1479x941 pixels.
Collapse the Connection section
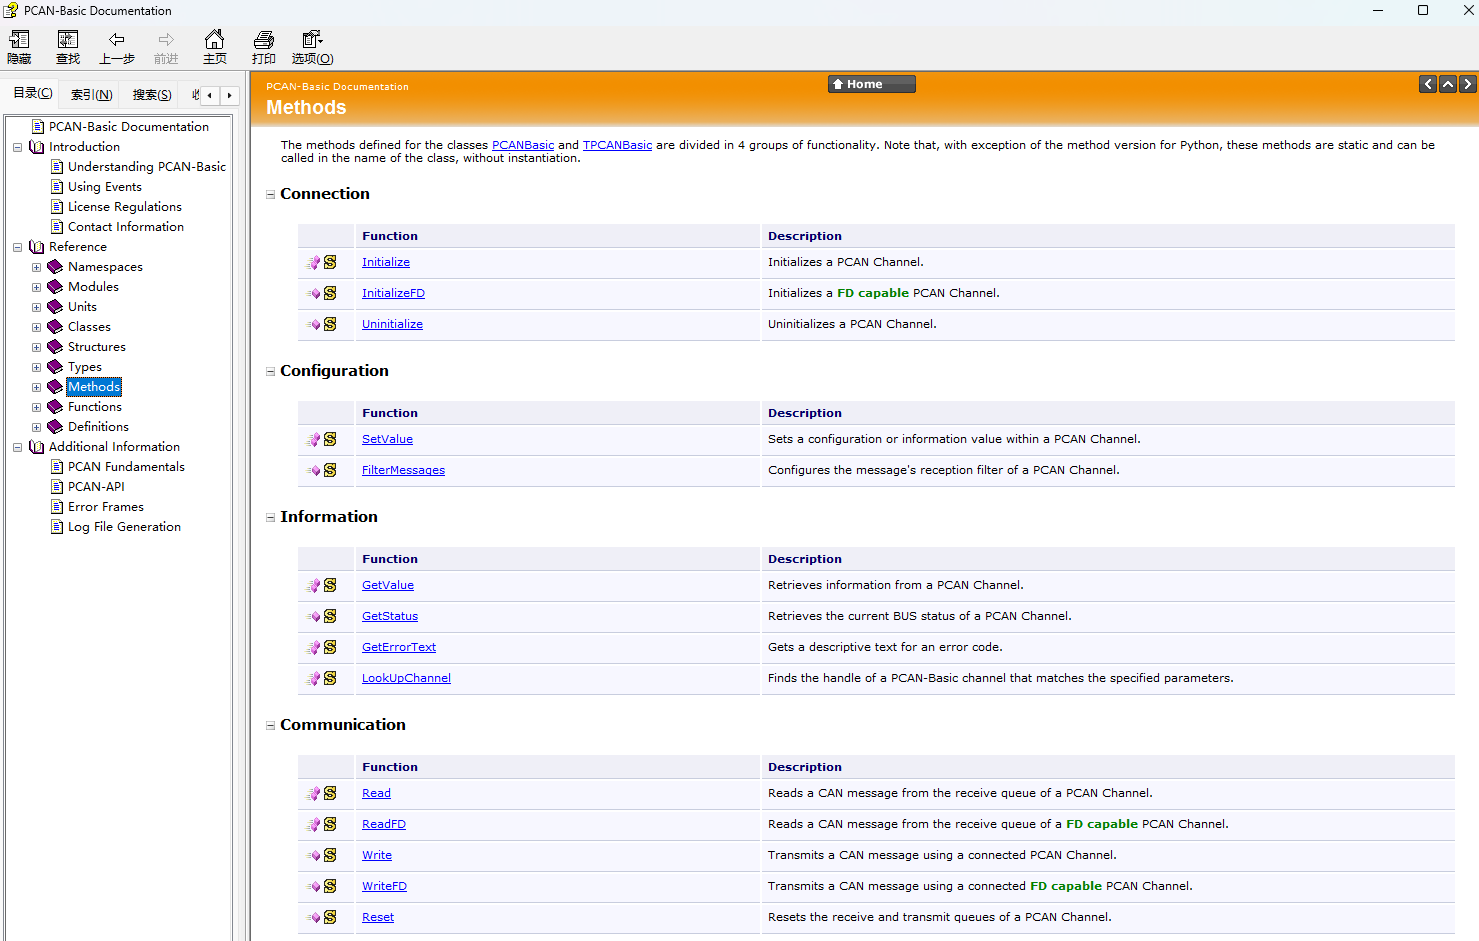tap(270, 195)
